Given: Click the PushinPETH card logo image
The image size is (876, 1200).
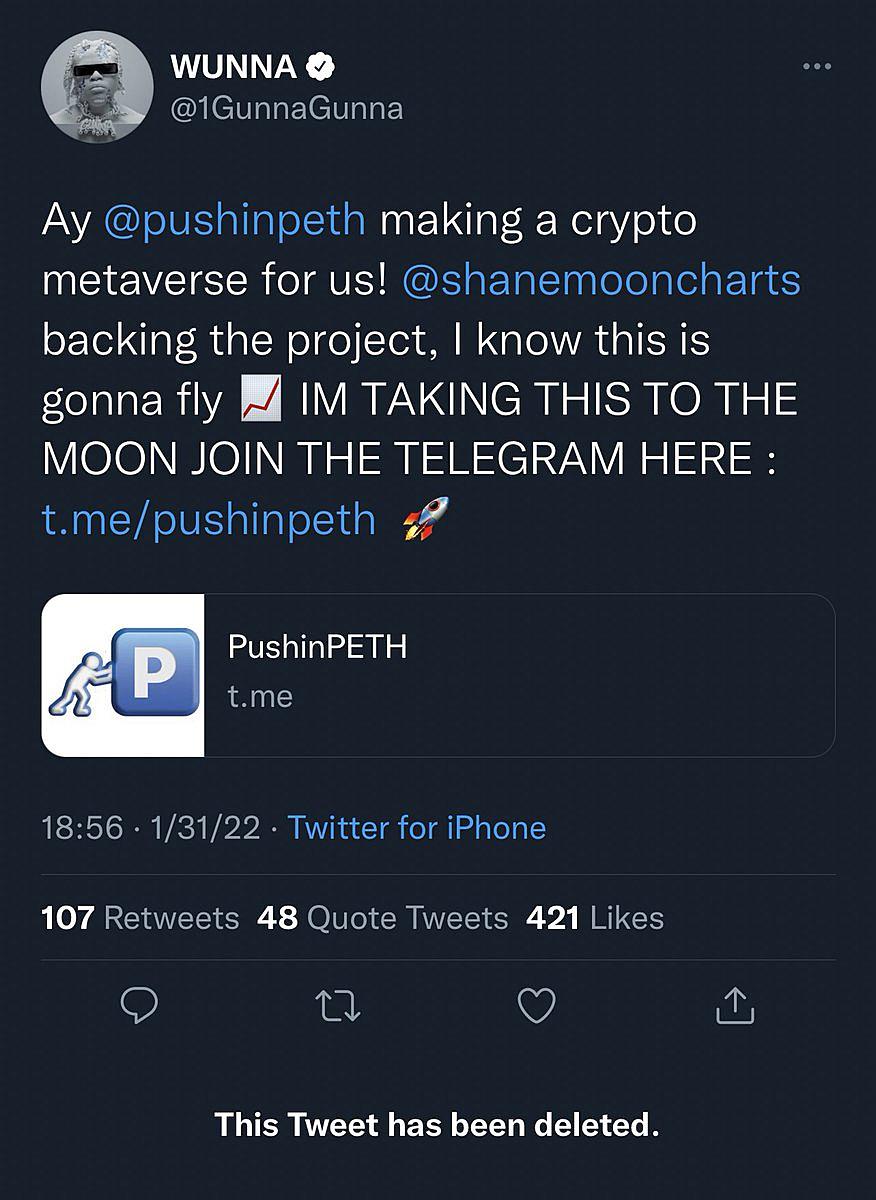Looking at the screenshot, I should pos(123,675).
